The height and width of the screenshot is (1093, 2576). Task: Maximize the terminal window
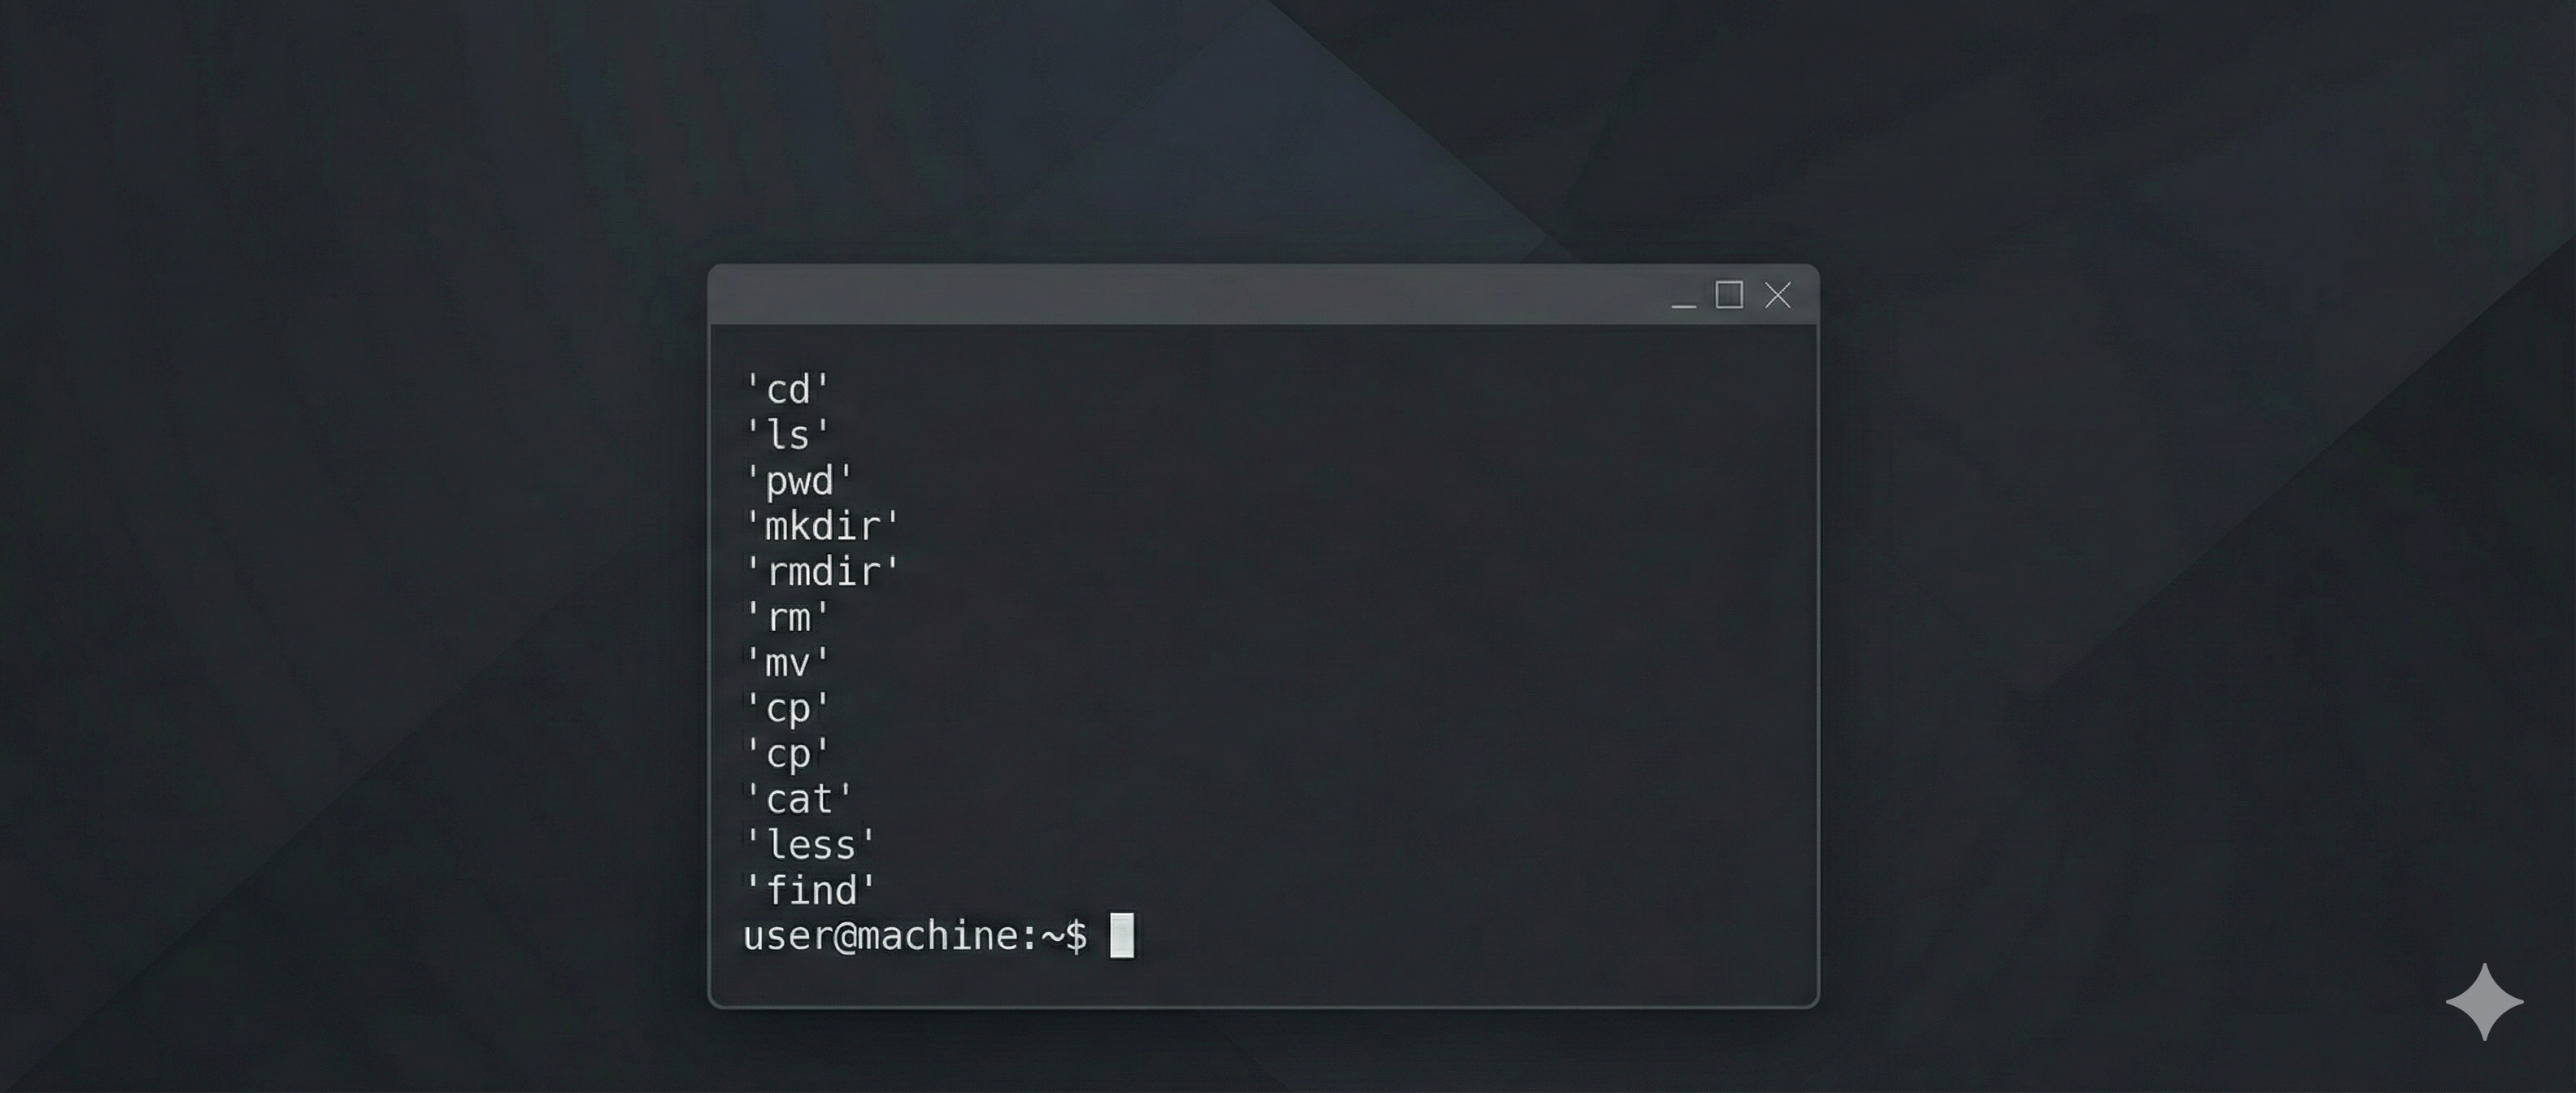(x=1730, y=296)
